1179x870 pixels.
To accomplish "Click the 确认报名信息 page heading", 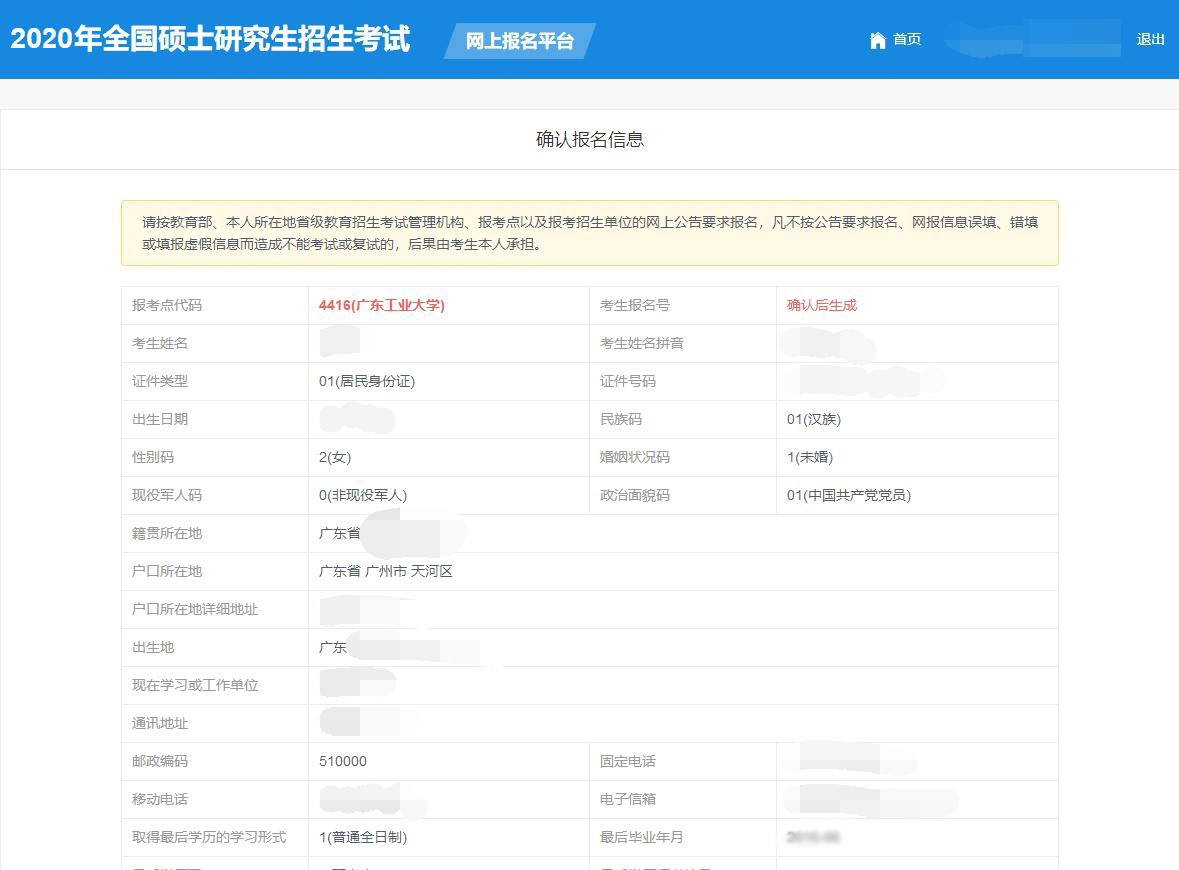I will click(589, 139).
